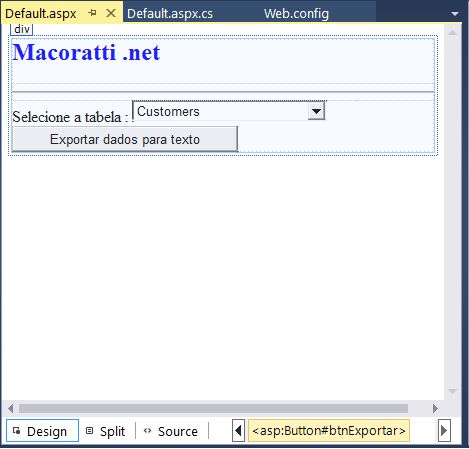Click the left tag navigator arrow
This screenshot has height=449, width=469.
click(x=238, y=431)
